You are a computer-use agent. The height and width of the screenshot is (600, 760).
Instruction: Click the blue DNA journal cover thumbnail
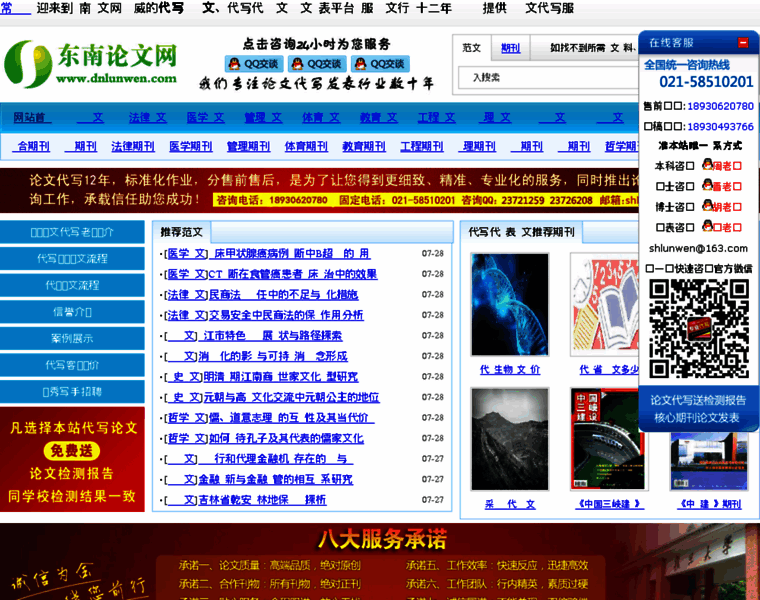coord(509,304)
